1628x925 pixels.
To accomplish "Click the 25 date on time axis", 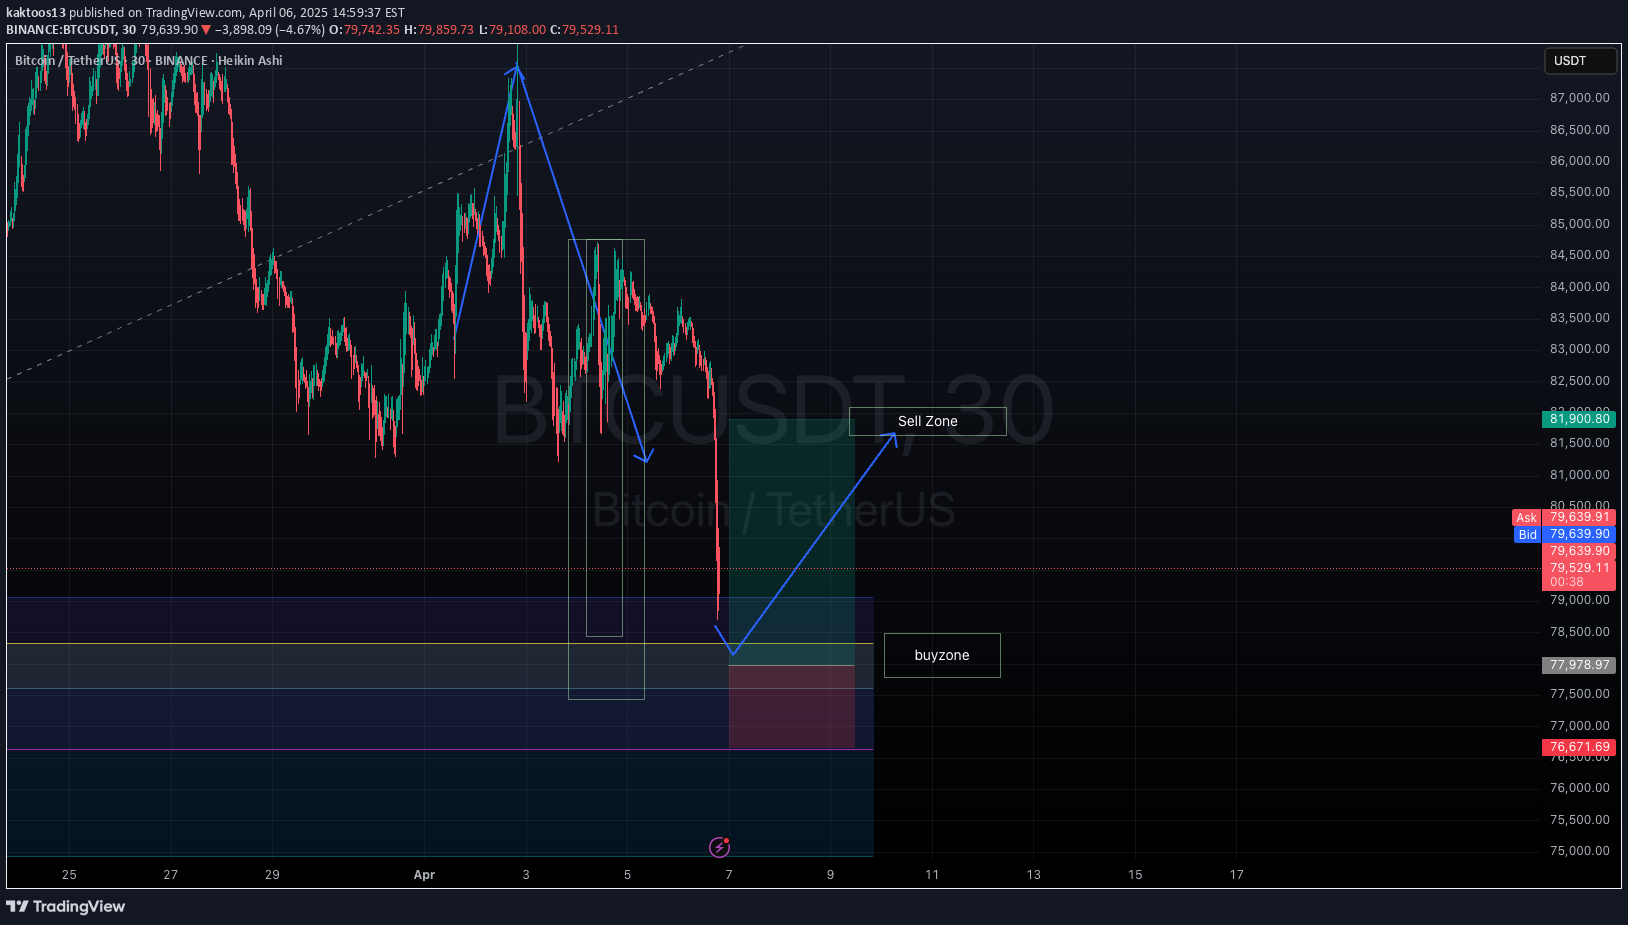I will click(69, 875).
